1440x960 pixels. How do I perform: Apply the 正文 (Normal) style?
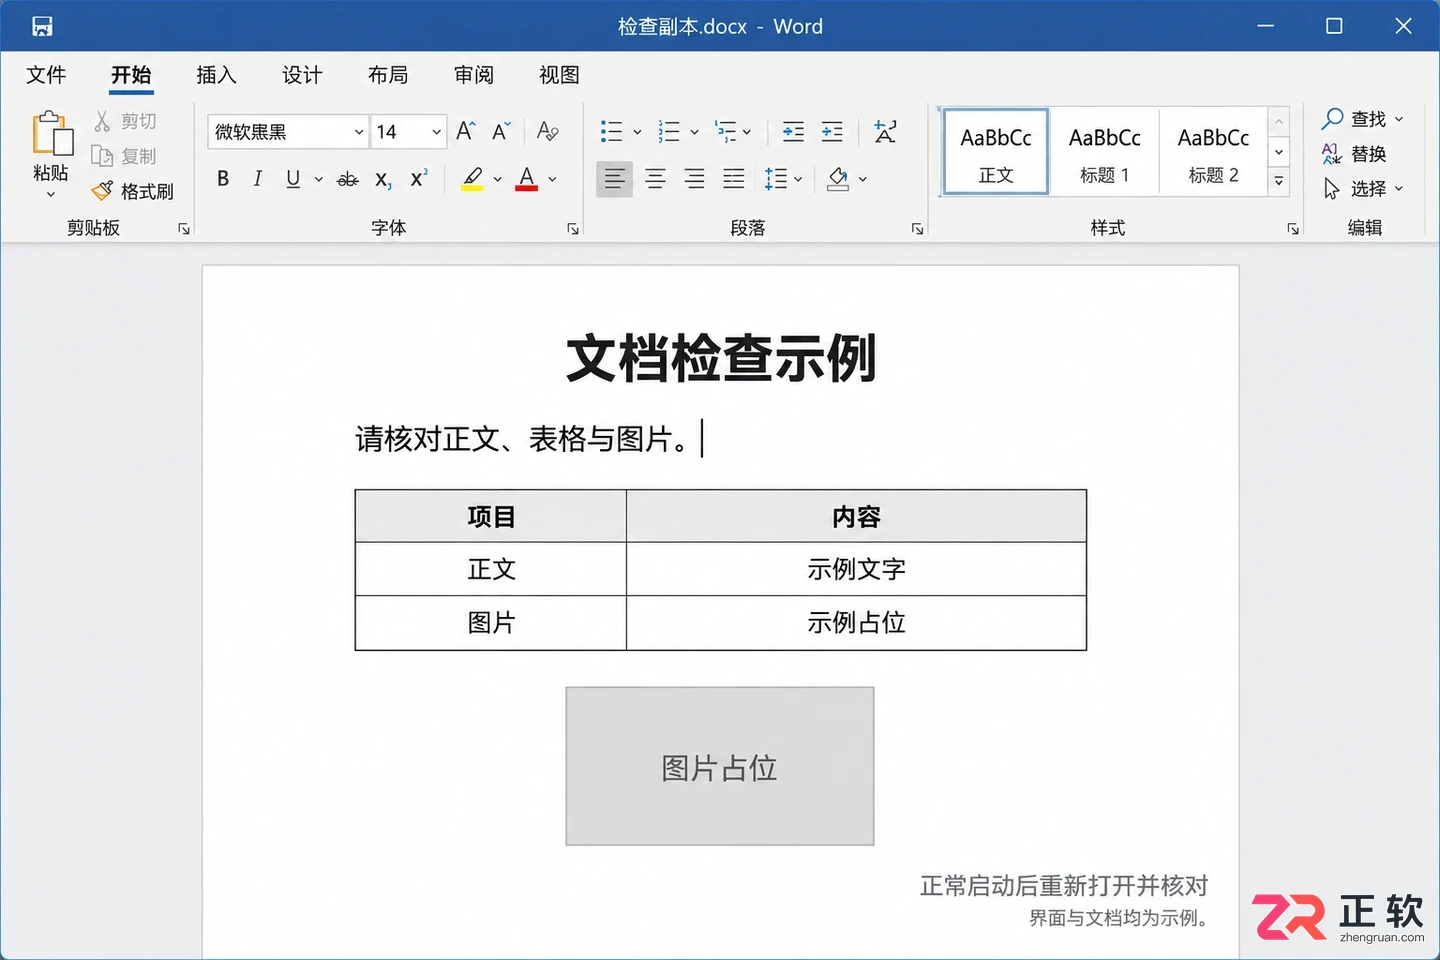point(996,152)
